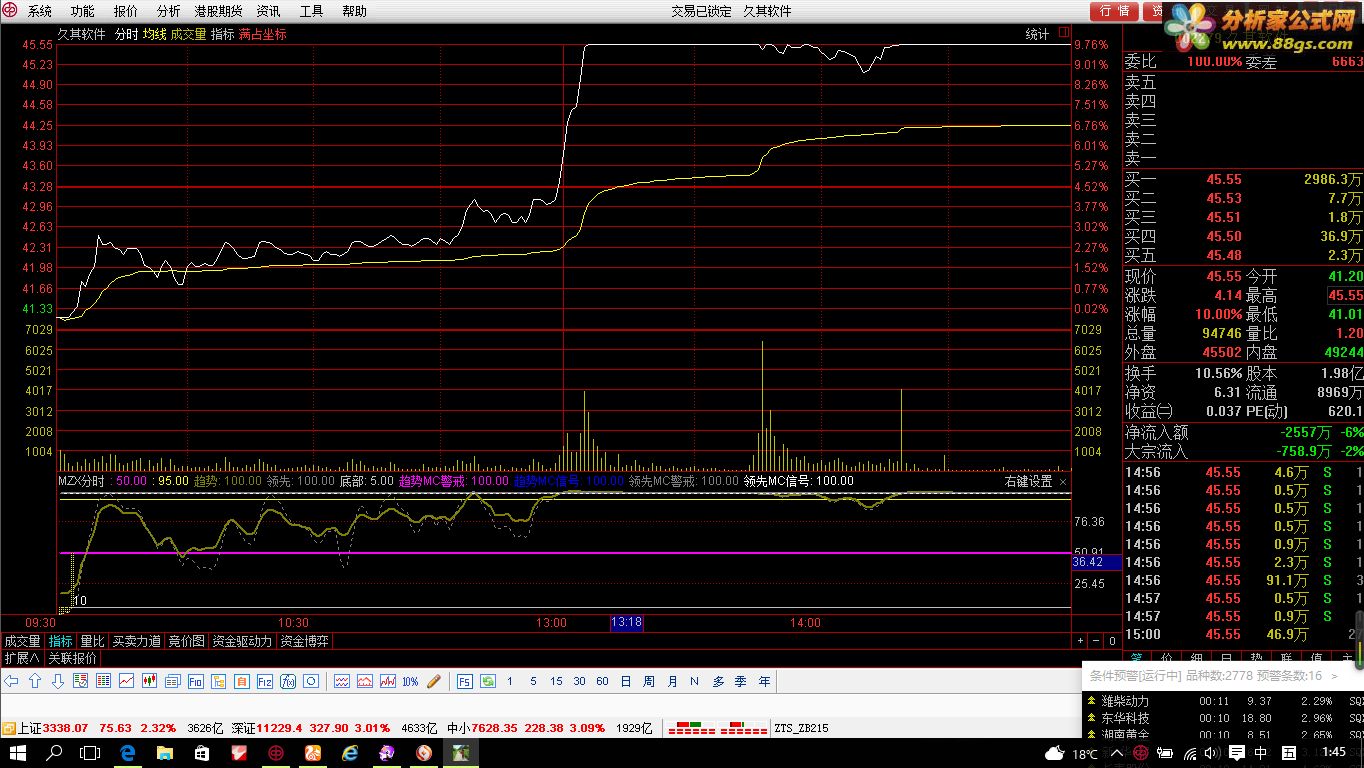This screenshot has width=1364, height=768.
Task: Select the candlestick K-line chart icon
Action: 149,681
